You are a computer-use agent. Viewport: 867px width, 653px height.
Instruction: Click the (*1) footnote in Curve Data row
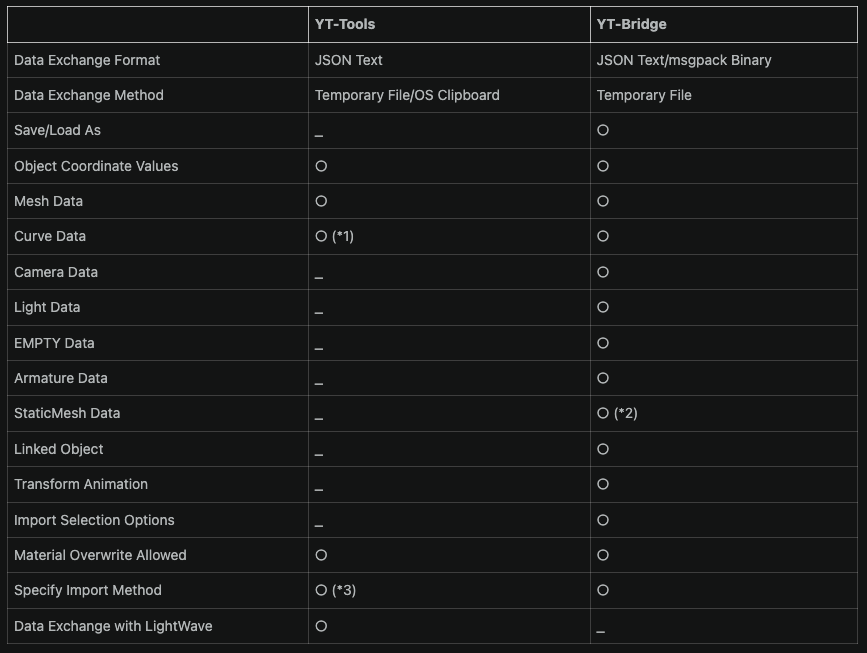pos(343,236)
